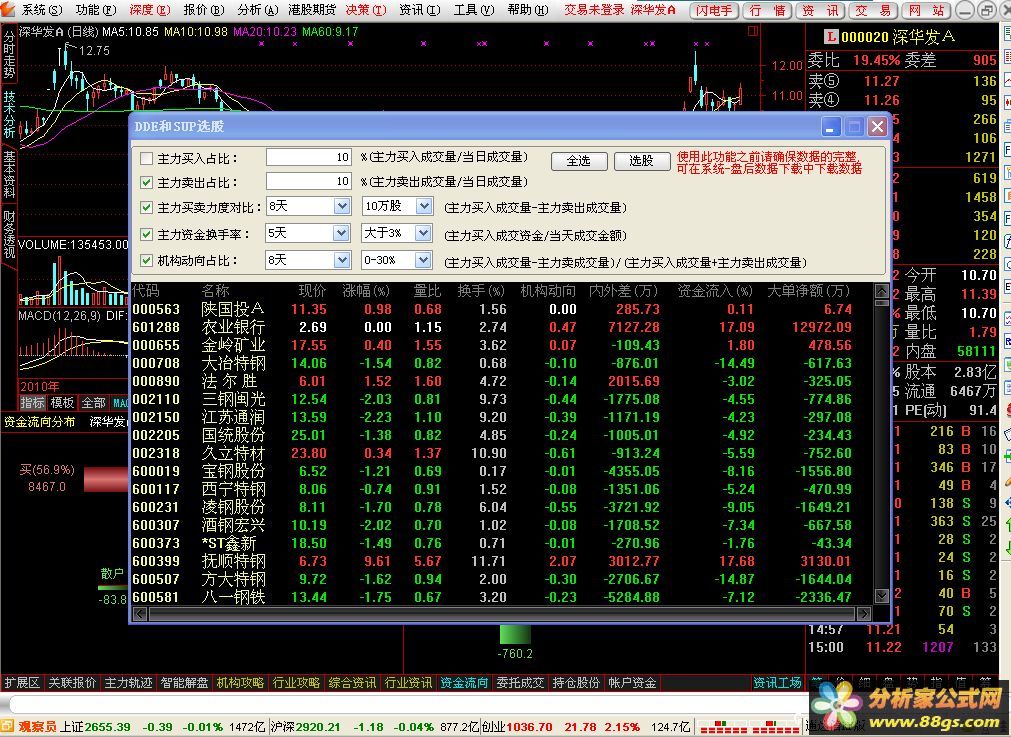Open the 资讯工场 bottom tab
Image resolution: width=1011 pixels, height=737 pixels.
click(778, 682)
